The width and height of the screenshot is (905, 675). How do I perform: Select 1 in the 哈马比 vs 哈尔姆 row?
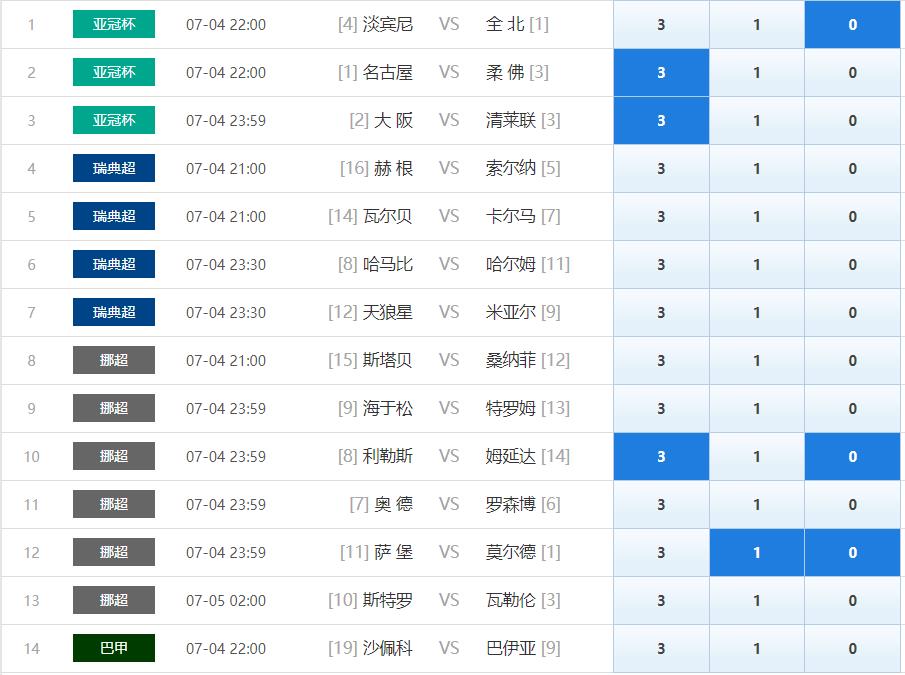tap(757, 264)
